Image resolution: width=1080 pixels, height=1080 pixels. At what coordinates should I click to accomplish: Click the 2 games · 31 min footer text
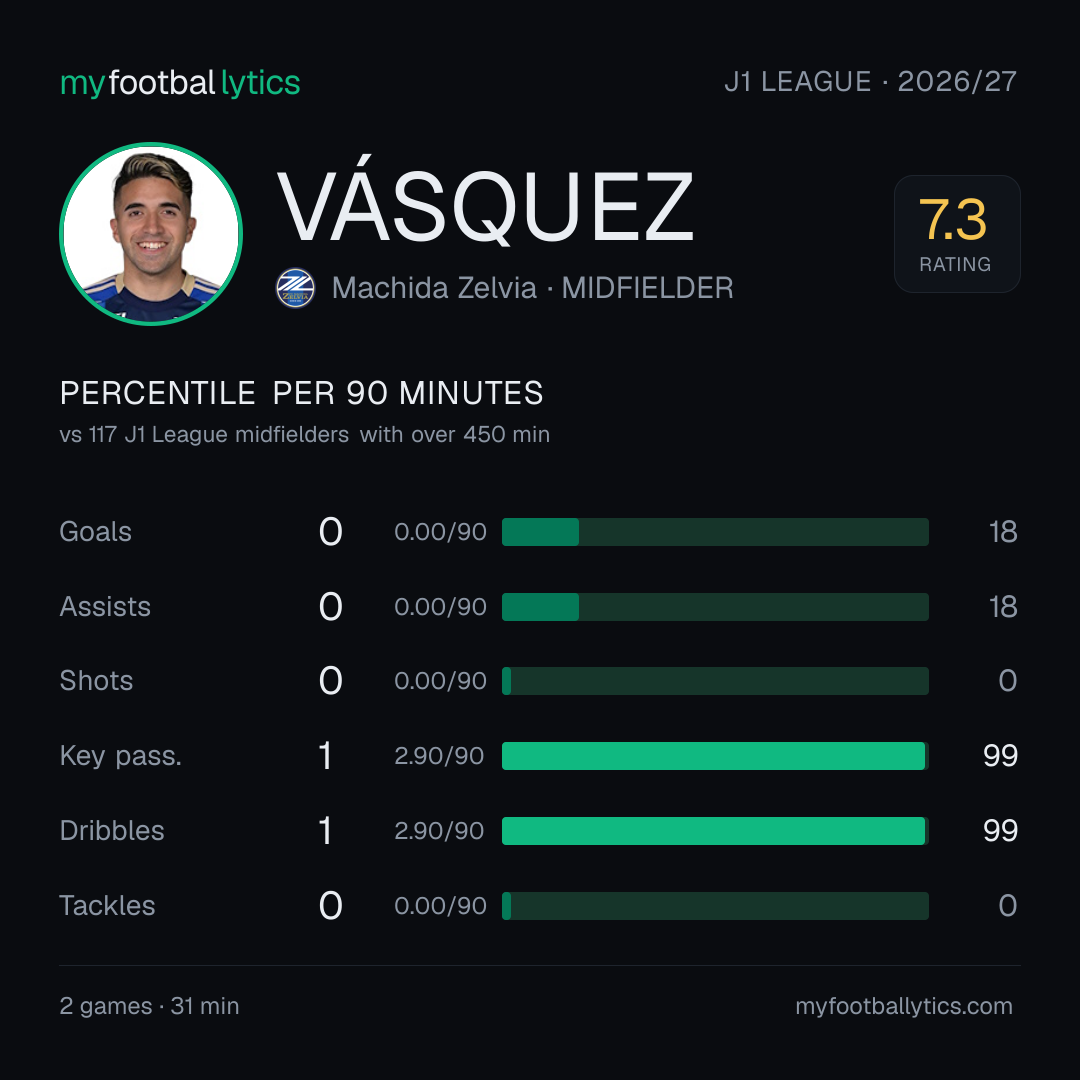point(149,1006)
